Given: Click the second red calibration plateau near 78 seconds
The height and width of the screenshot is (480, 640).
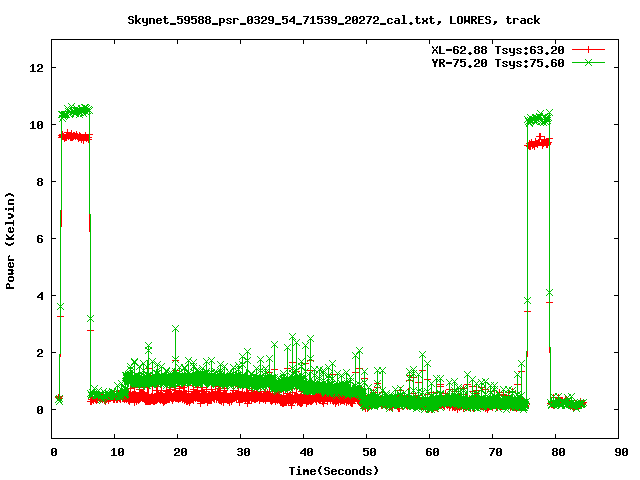Looking at the screenshot, I should pos(538,142).
